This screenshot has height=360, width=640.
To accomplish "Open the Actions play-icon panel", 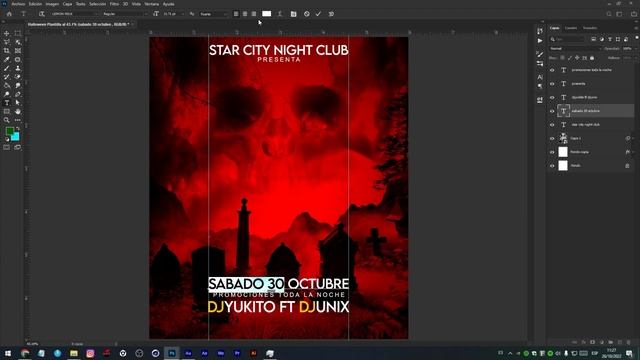I will pos(540,41).
